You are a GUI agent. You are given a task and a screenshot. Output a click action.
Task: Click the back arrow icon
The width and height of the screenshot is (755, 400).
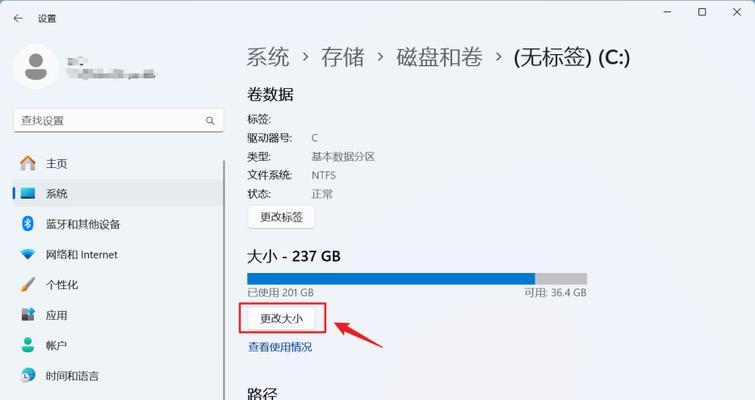click(18, 19)
